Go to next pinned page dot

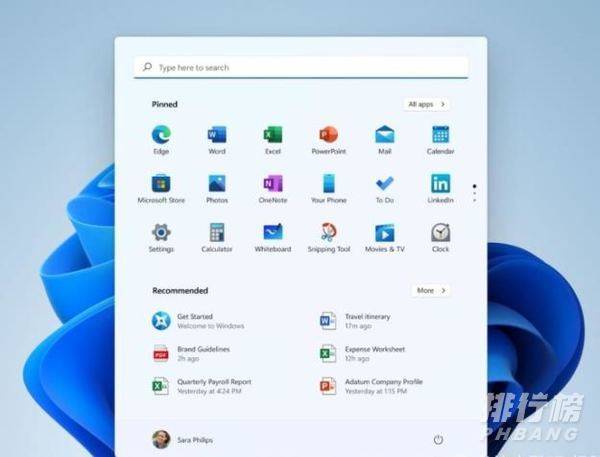(474, 193)
